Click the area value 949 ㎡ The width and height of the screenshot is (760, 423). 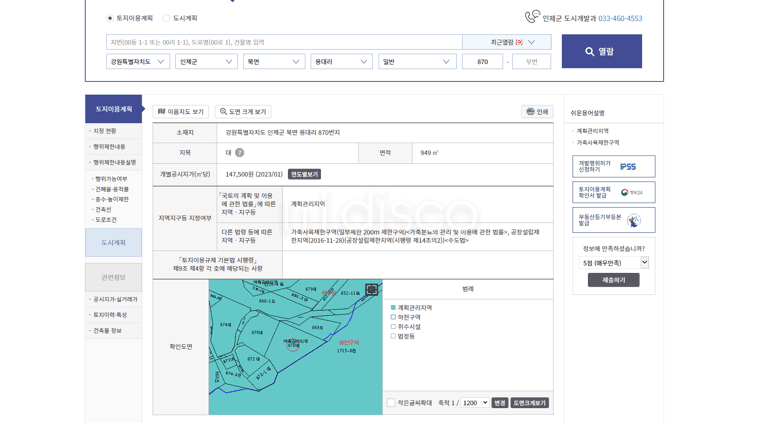coord(429,153)
